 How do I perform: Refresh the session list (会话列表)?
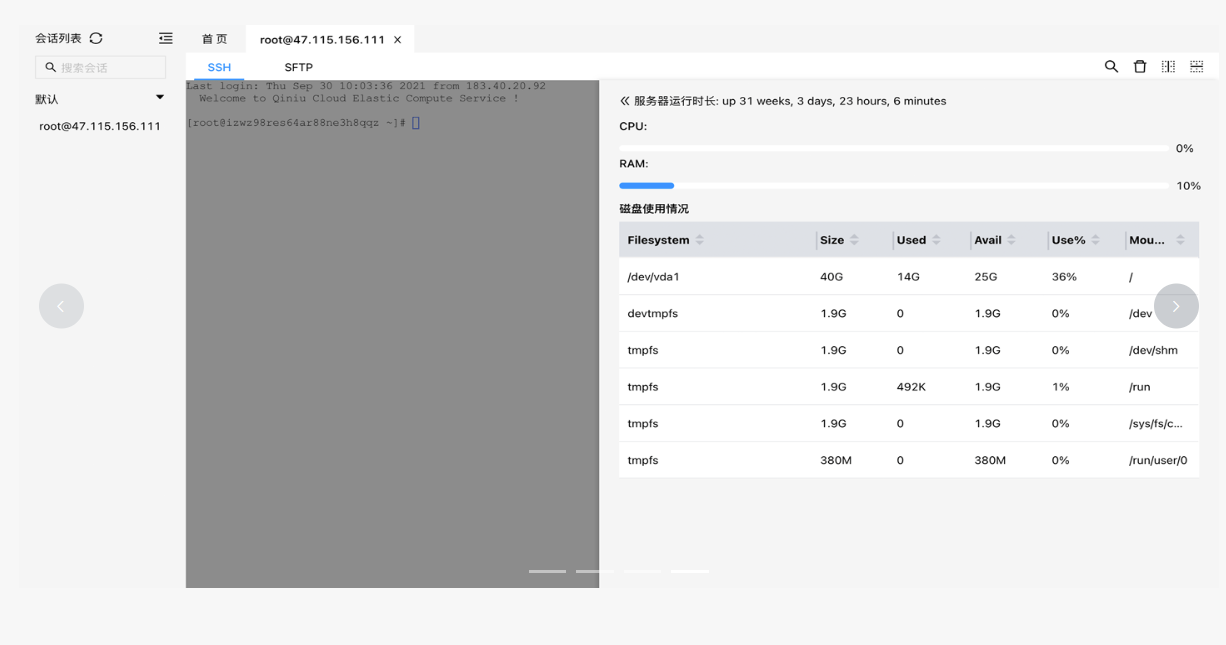(x=96, y=38)
